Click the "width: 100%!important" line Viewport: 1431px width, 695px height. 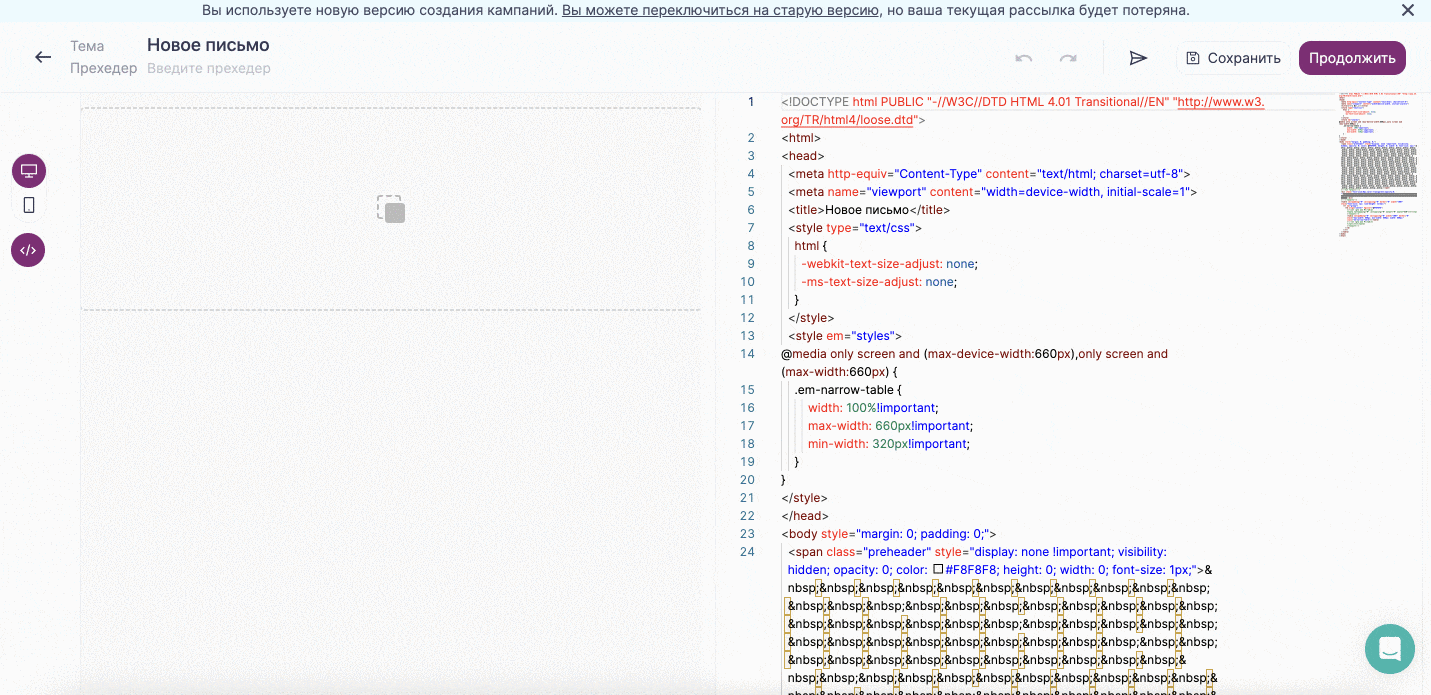click(x=874, y=408)
